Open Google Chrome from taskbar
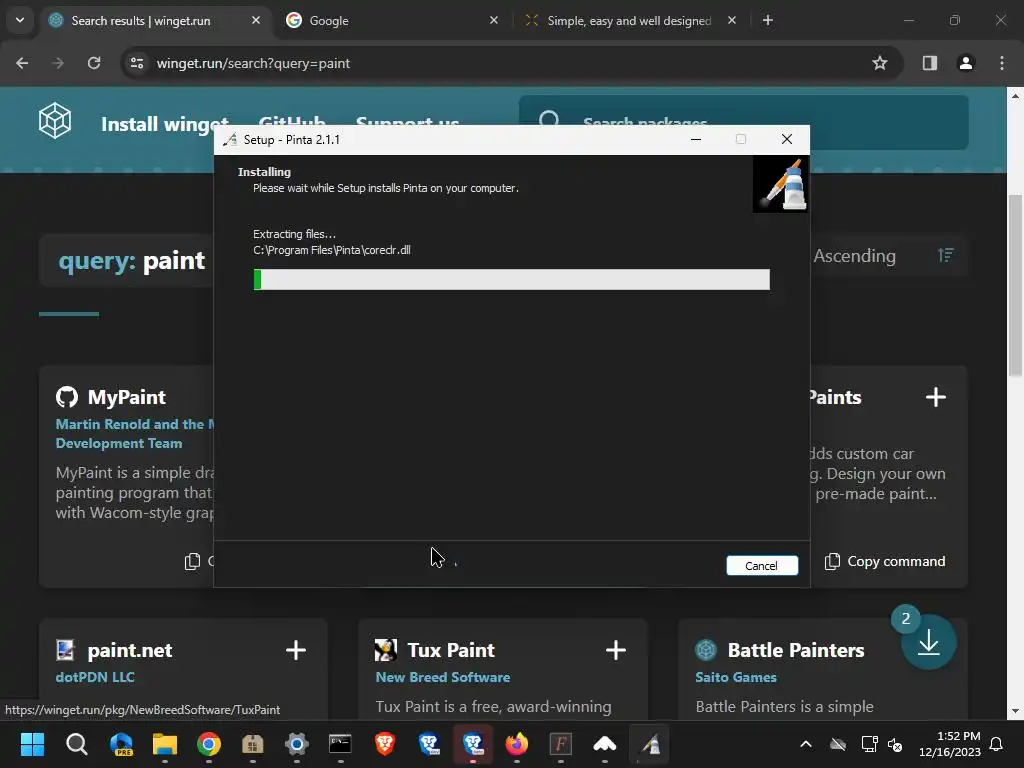 208,744
